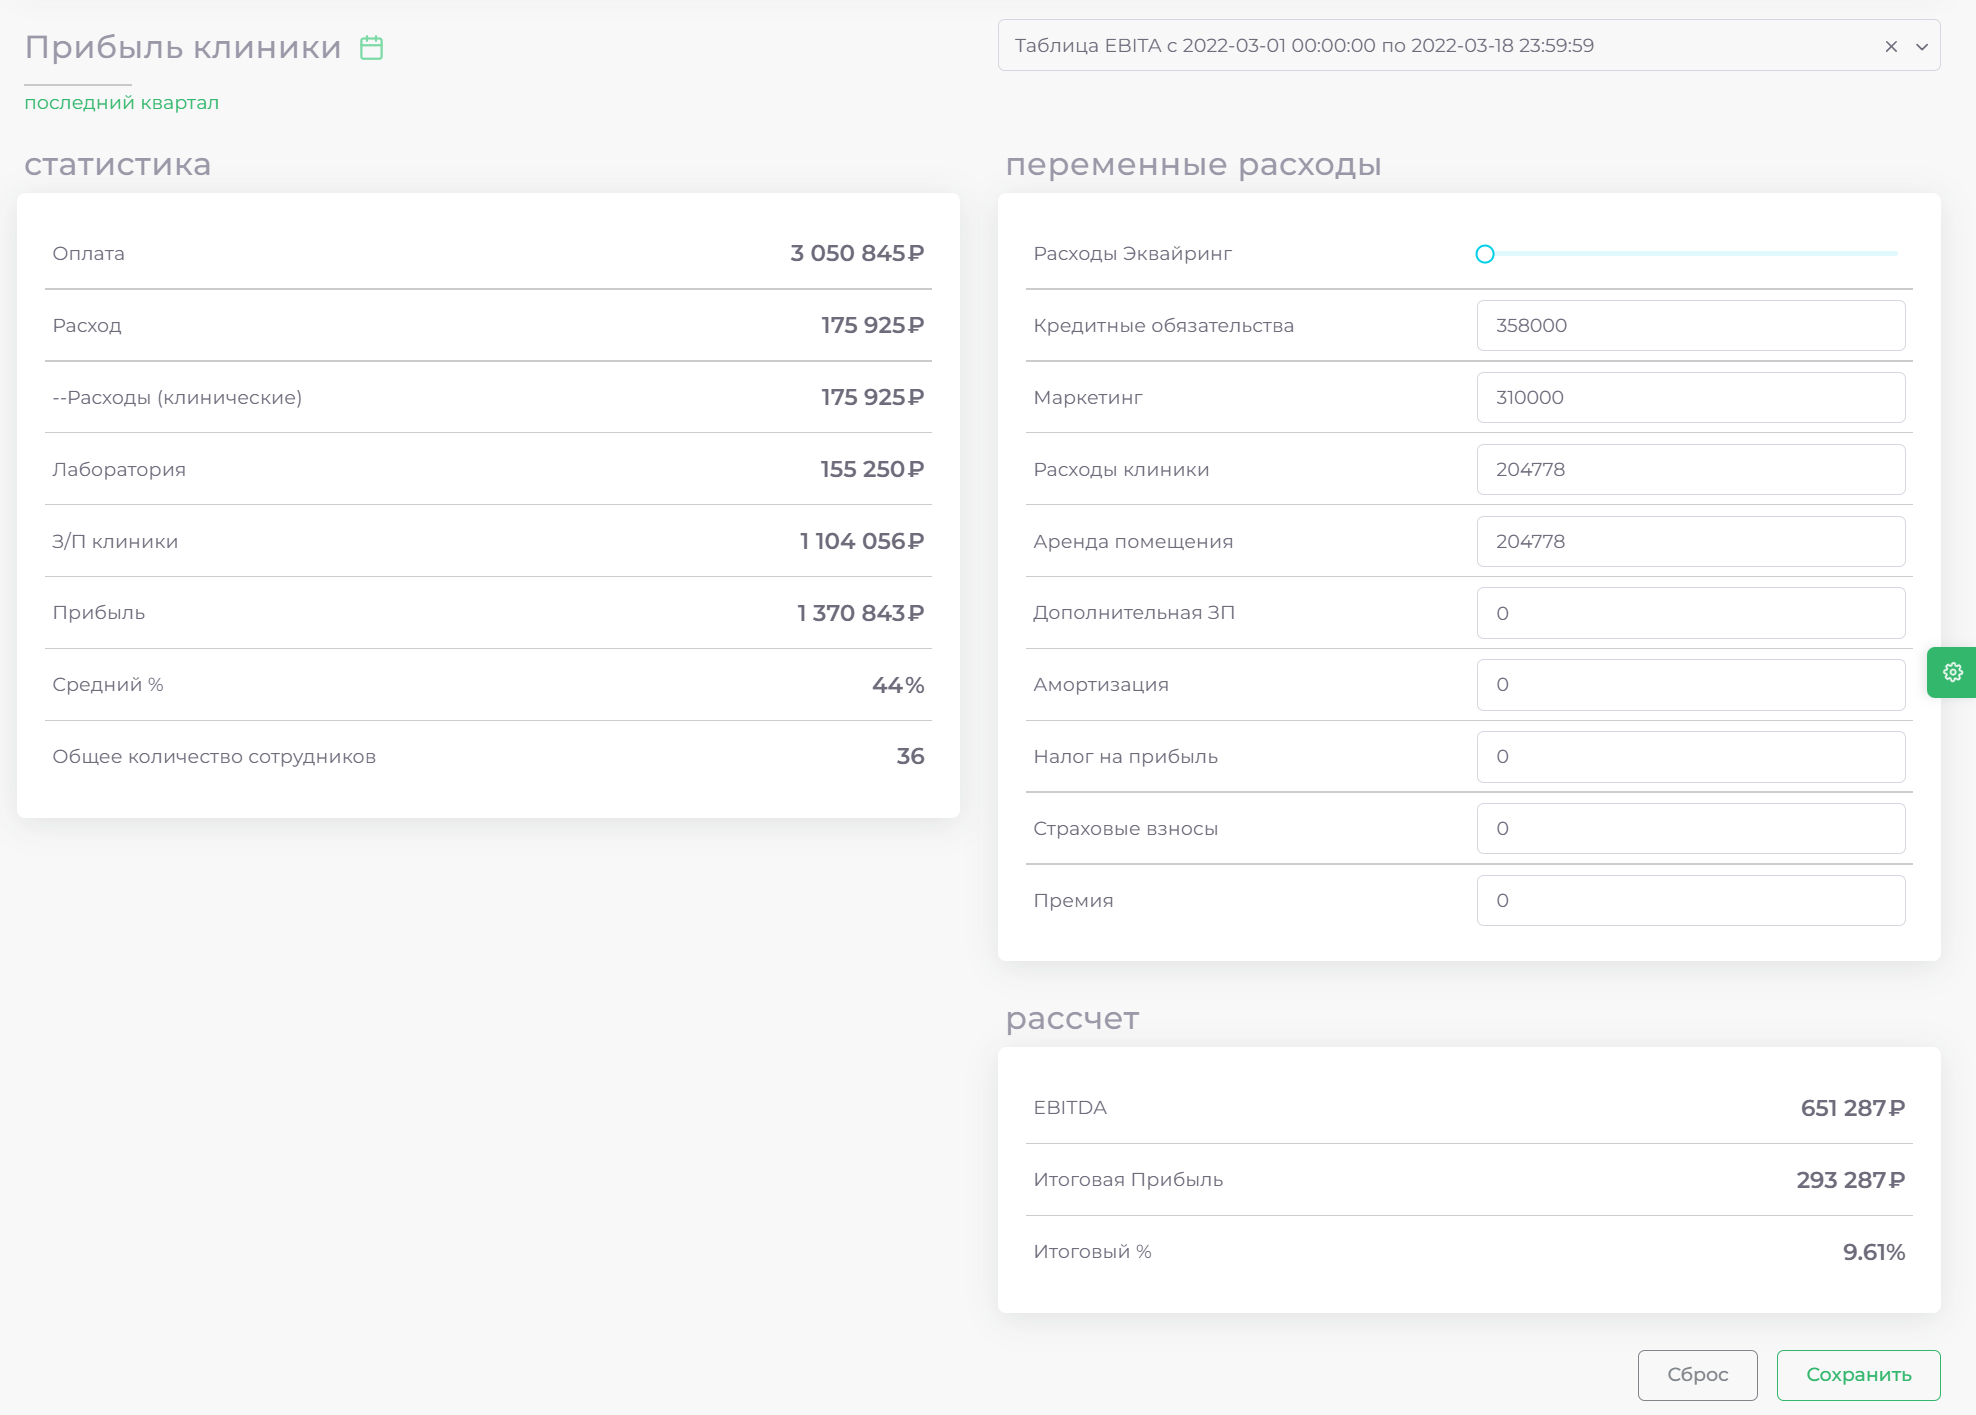Click the Расходы Эквайринг slider handle
This screenshot has height=1415, width=1976.
[x=1485, y=254]
